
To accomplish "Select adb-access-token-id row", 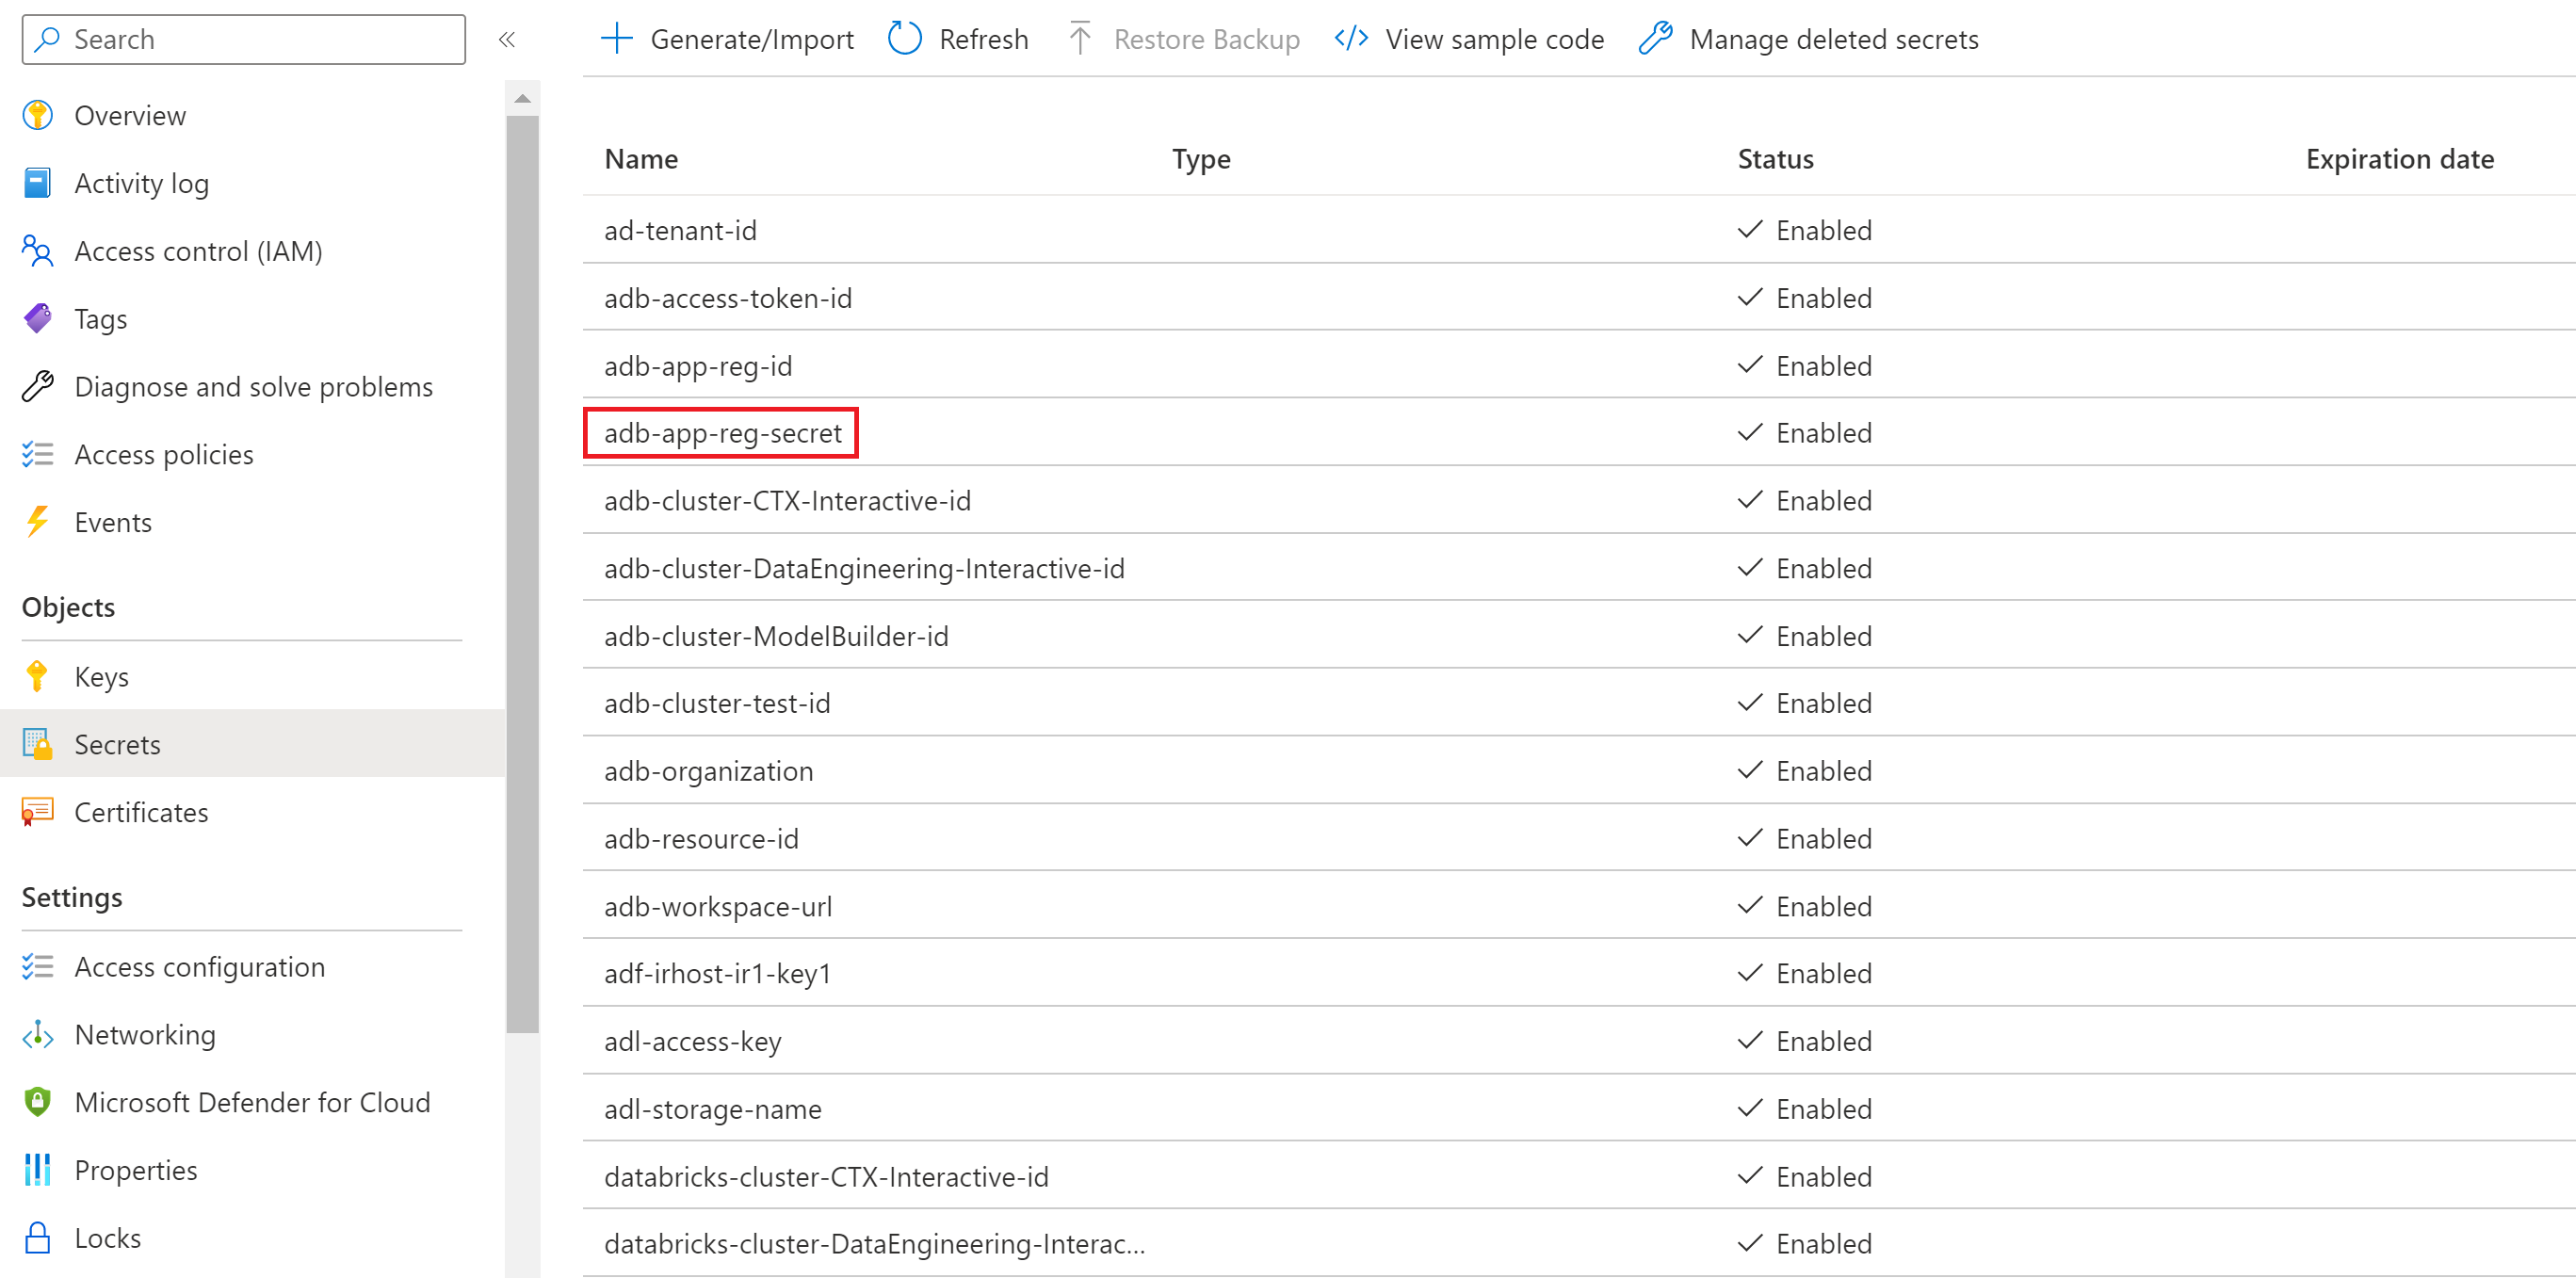I will pos(1579,298).
